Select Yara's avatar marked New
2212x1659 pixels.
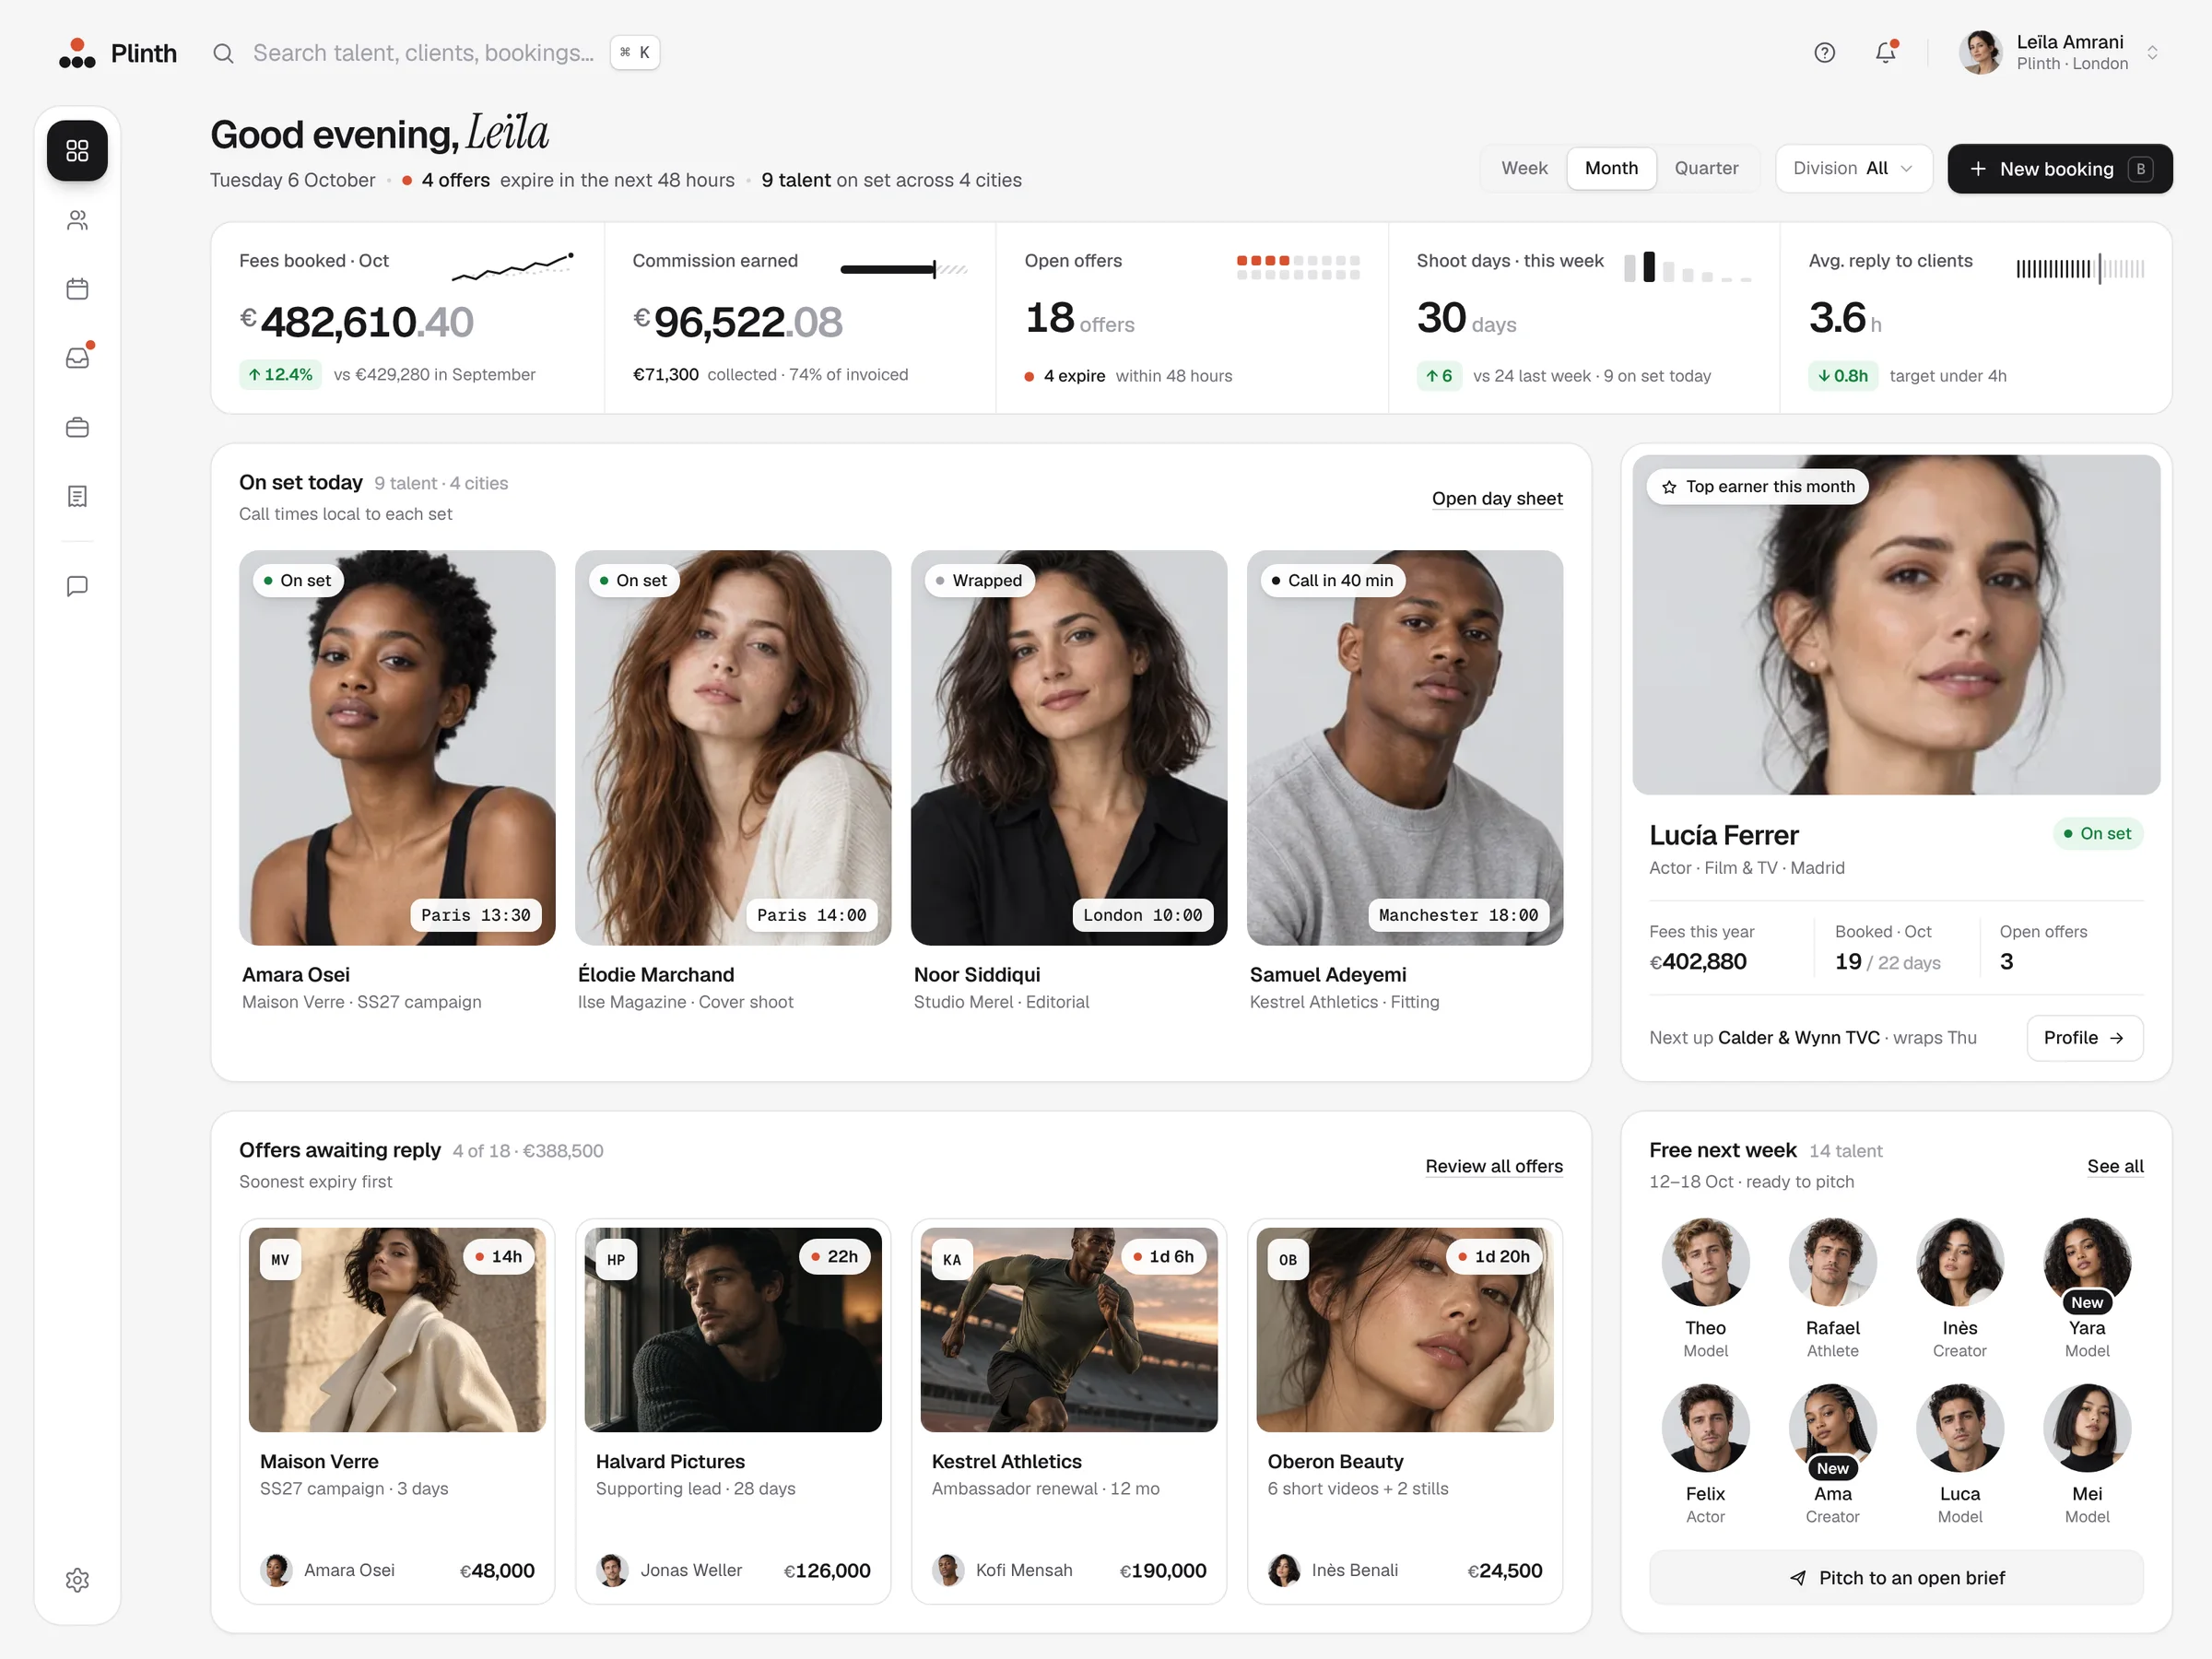(x=2087, y=1262)
